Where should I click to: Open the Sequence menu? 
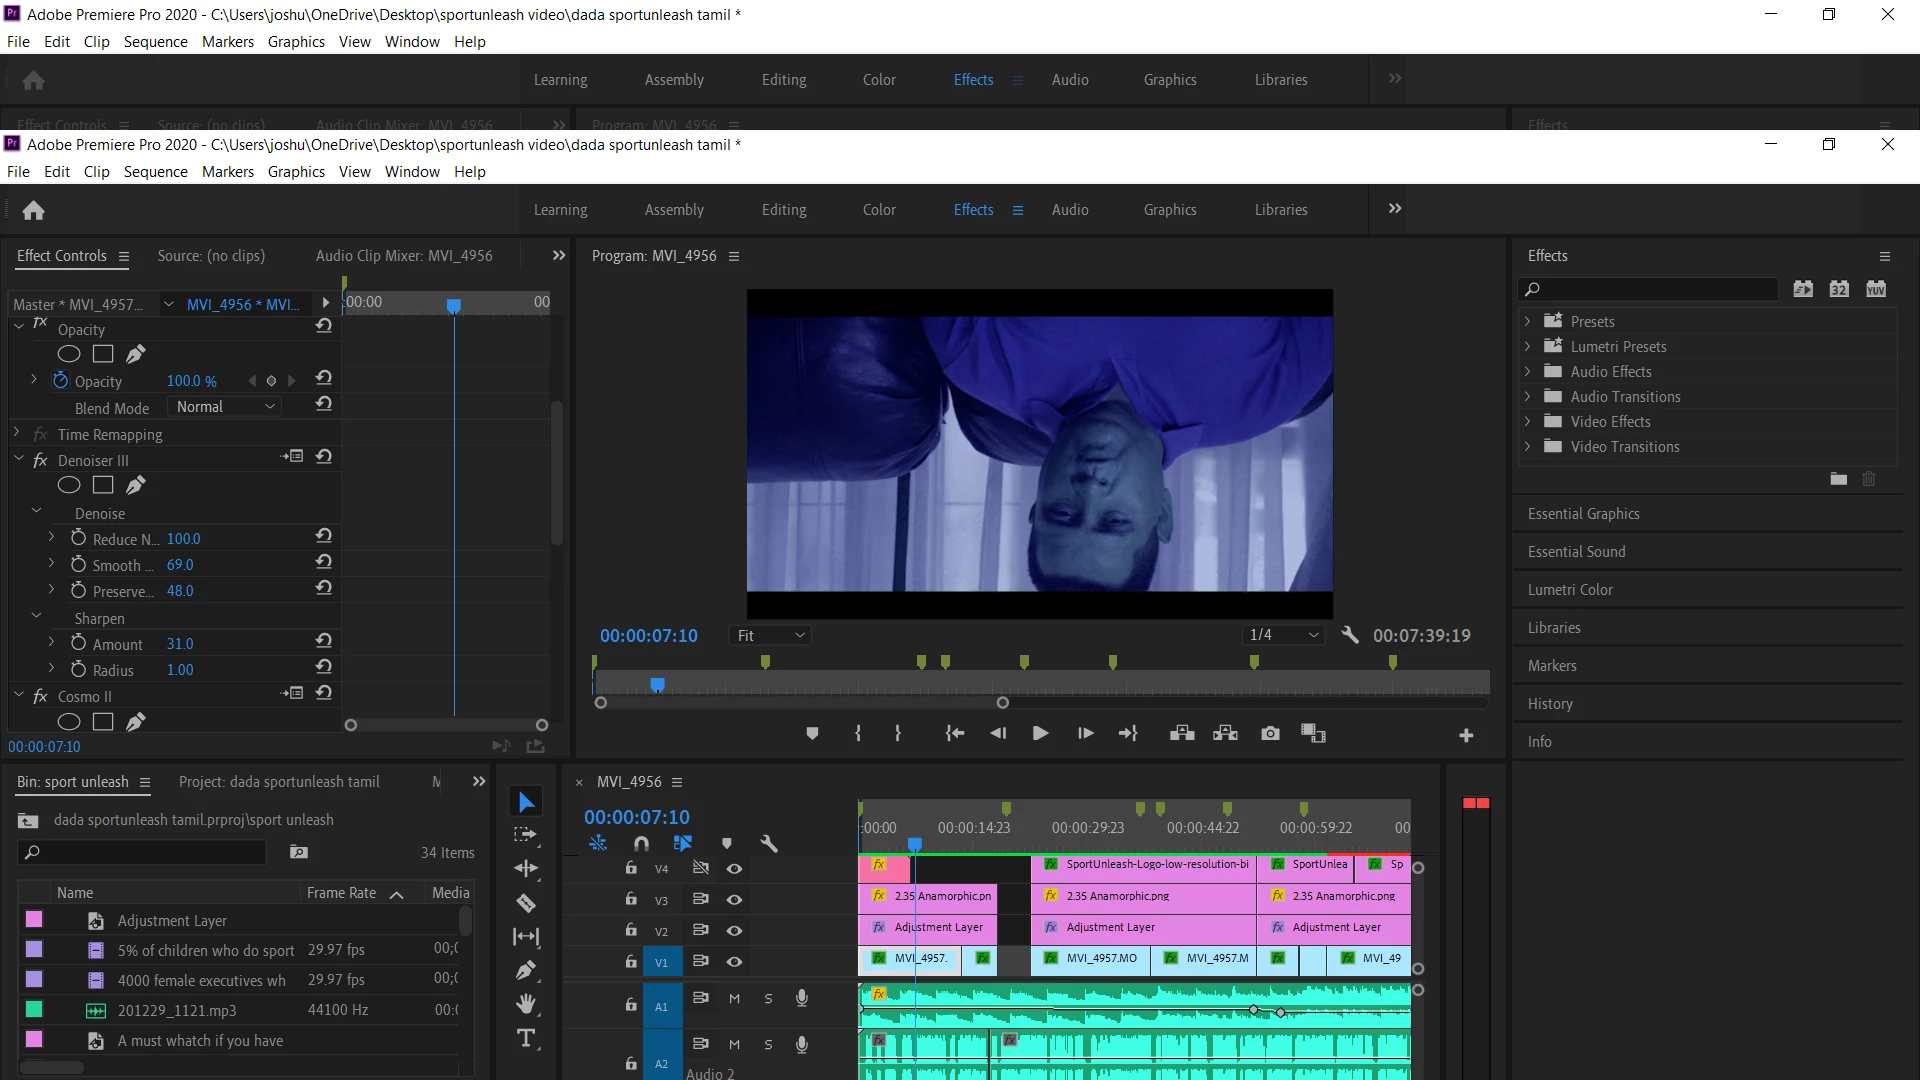coord(155,172)
